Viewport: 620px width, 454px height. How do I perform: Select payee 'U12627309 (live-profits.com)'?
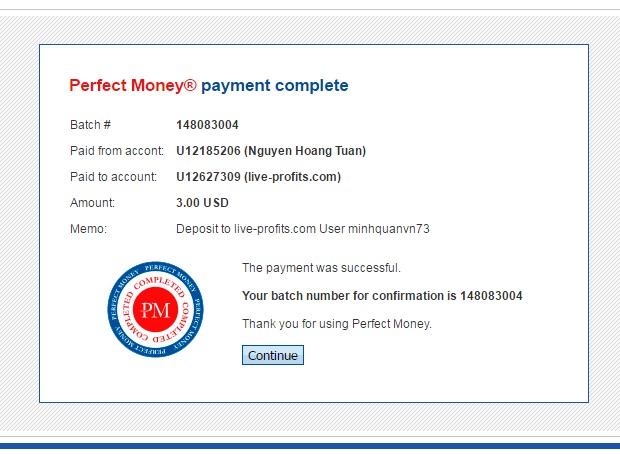point(259,177)
